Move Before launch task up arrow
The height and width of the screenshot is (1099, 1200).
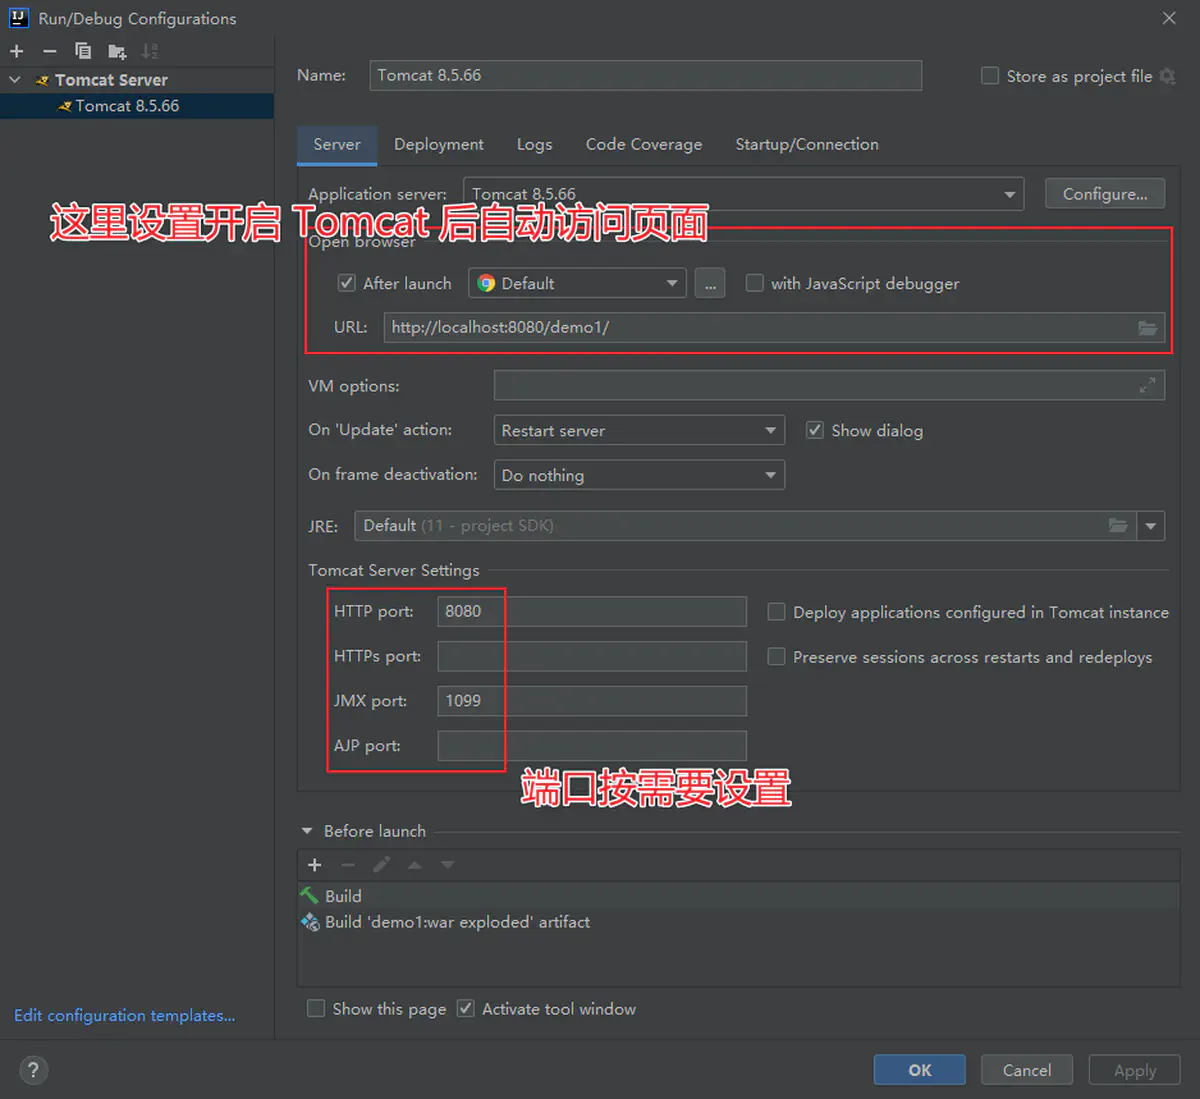click(x=414, y=865)
